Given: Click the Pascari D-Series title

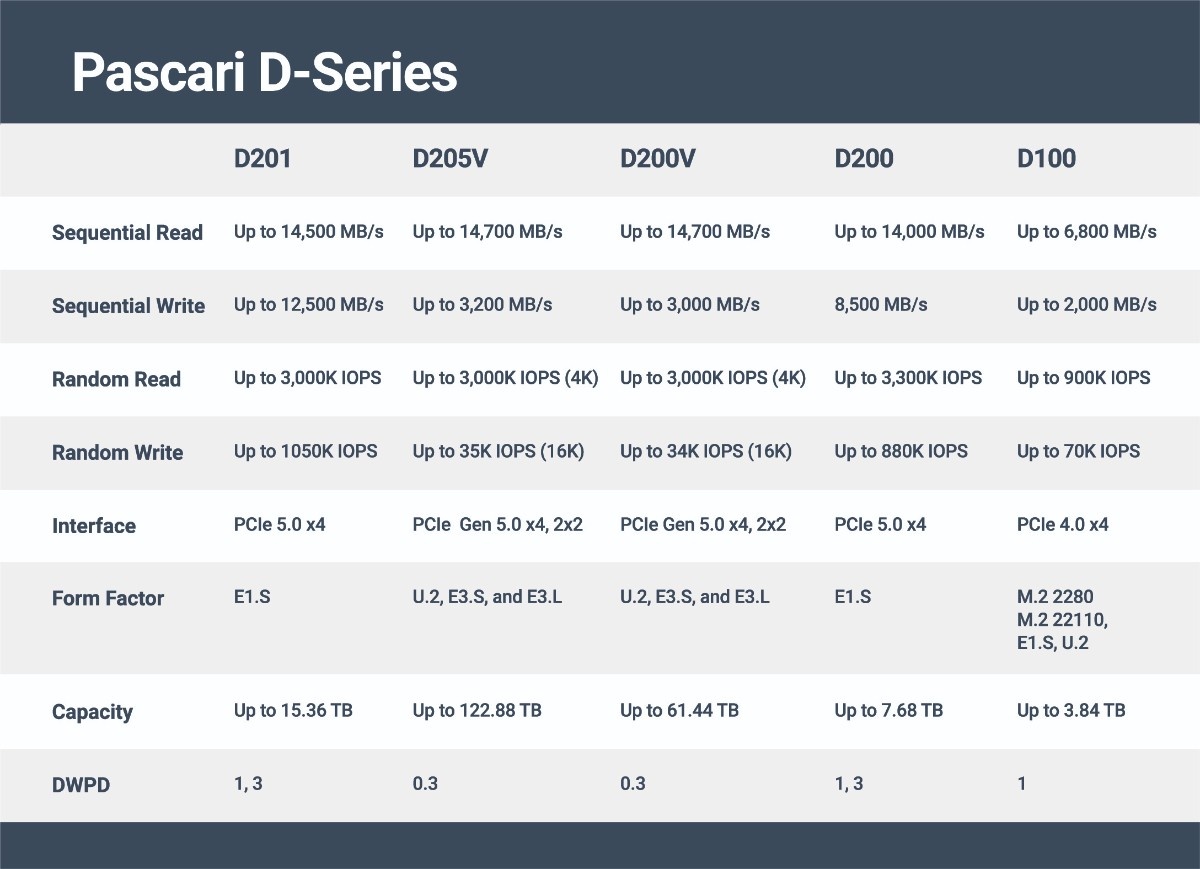Looking at the screenshot, I should point(265,73).
